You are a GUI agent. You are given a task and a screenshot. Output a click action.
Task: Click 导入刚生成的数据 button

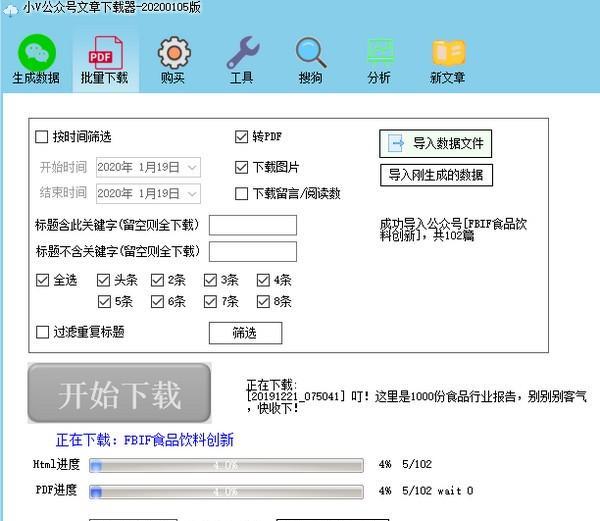click(436, 175)
